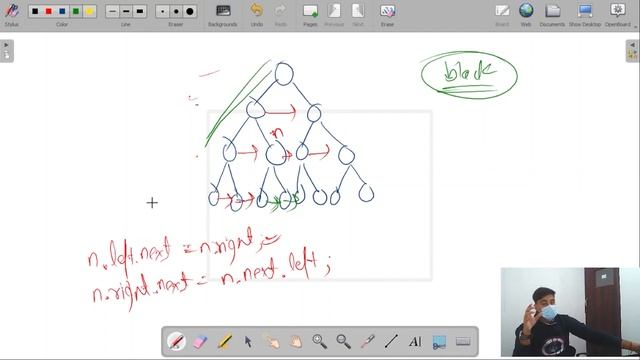640x360 pixels.
Task: Expand the left page thumbnails panel
Action: 7,51
